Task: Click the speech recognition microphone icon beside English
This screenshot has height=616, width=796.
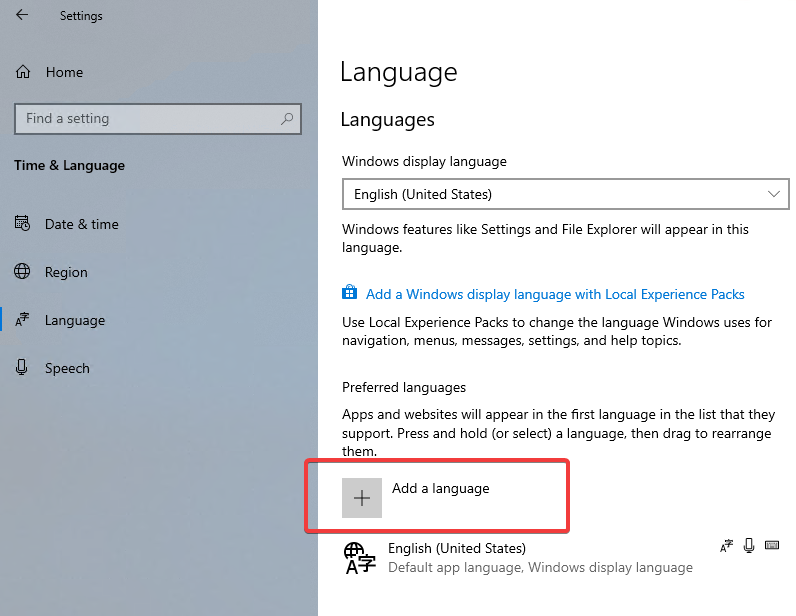Action: (x=749, y=546)
